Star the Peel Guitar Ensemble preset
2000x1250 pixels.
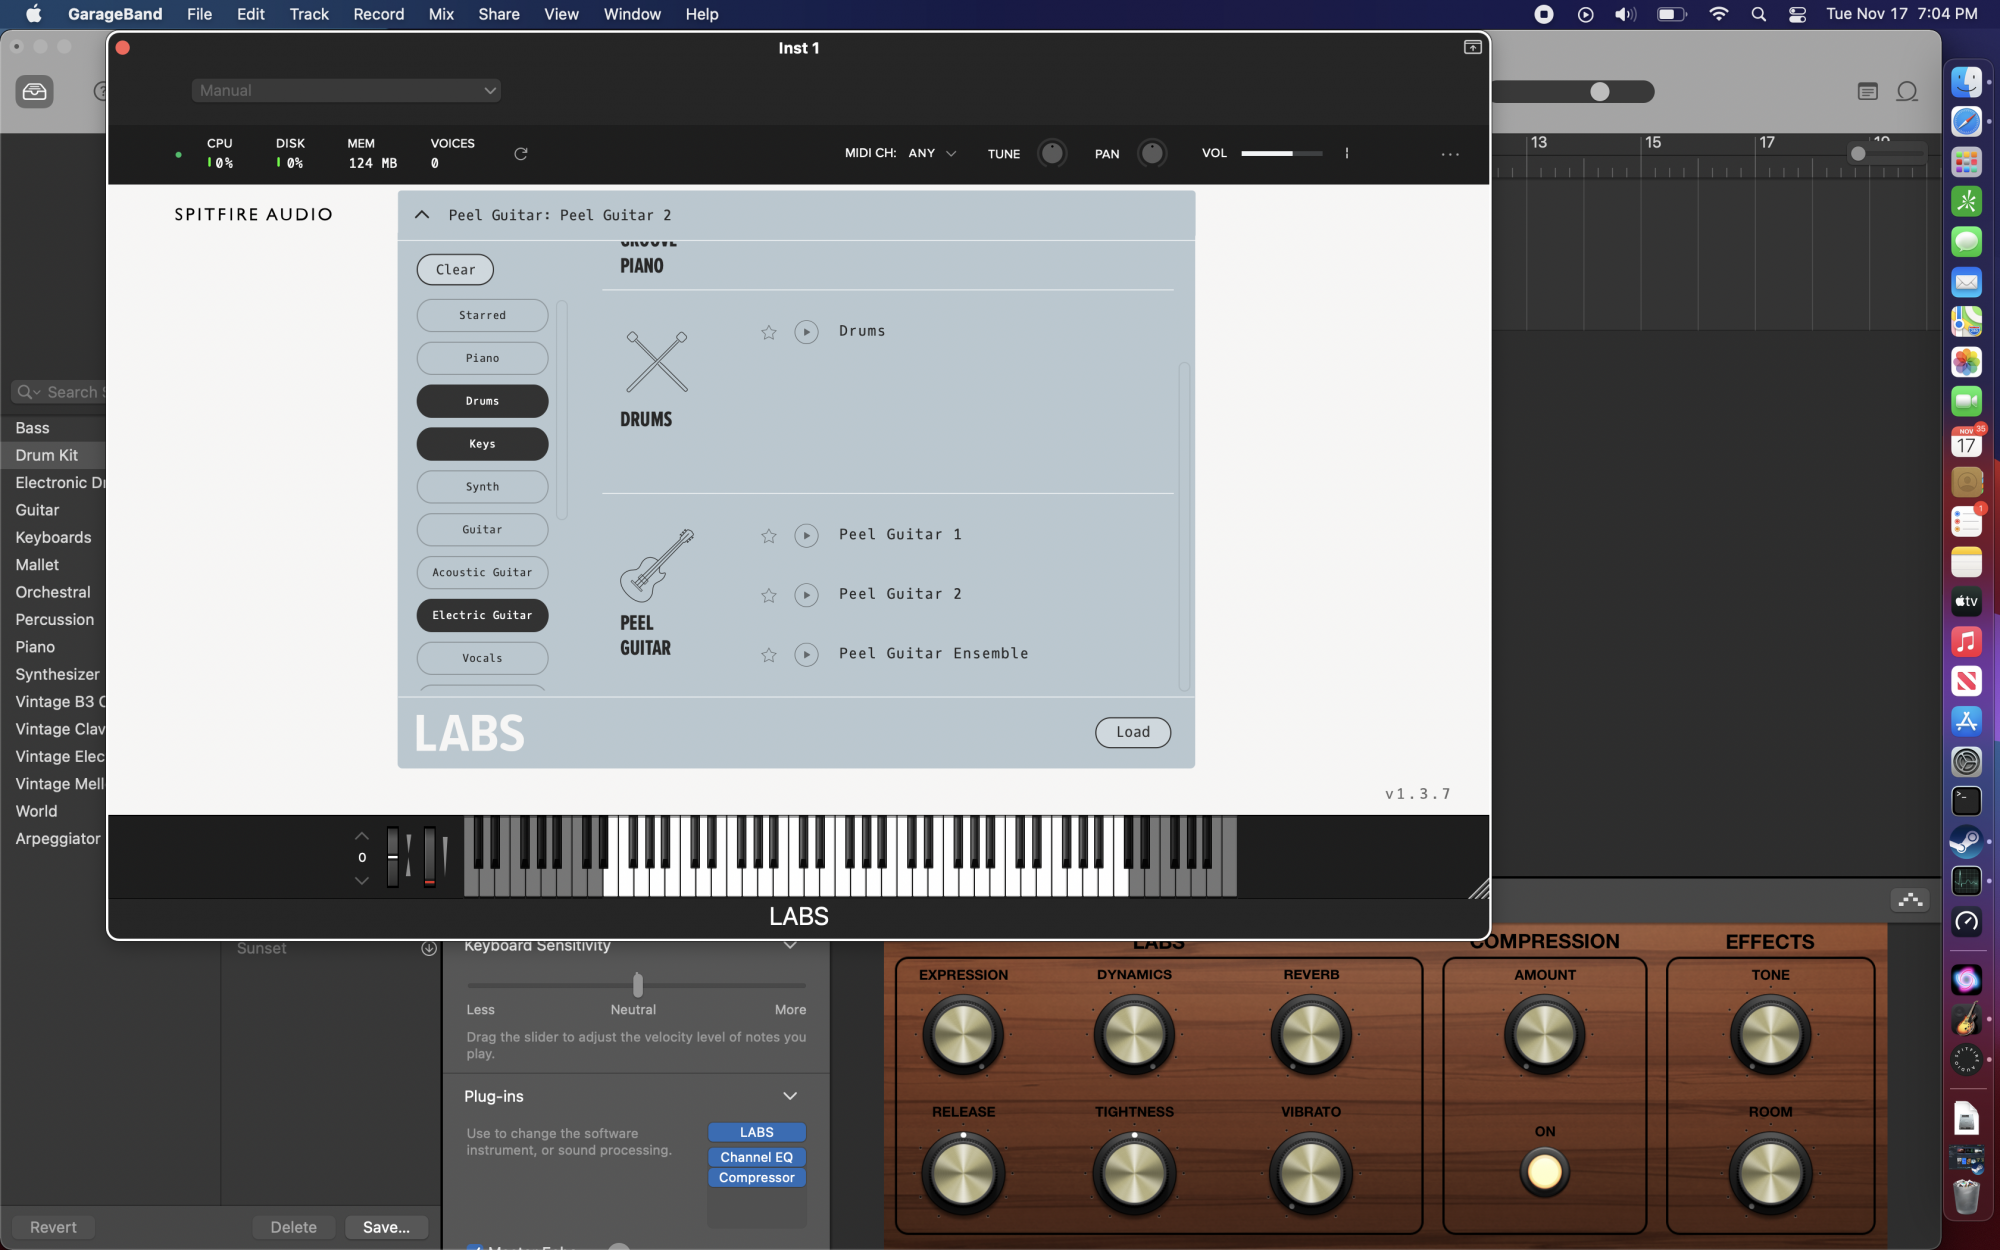tap(768, 655)
